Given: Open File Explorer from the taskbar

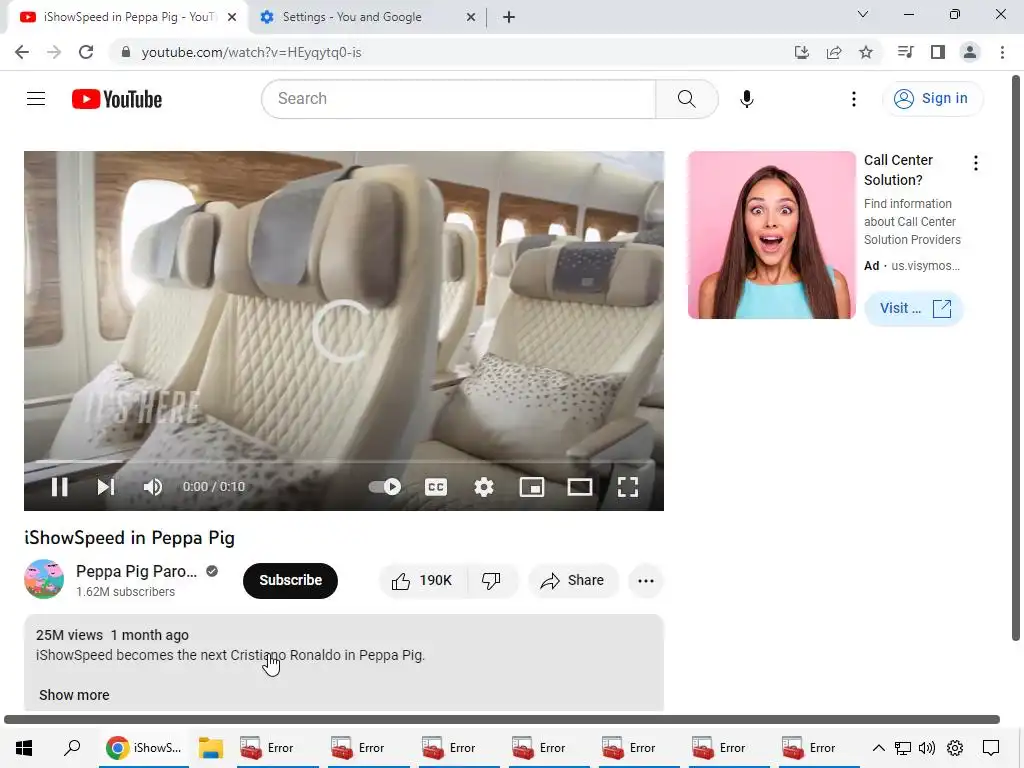Looking at the screenshot, I should (x=211, y=748).
